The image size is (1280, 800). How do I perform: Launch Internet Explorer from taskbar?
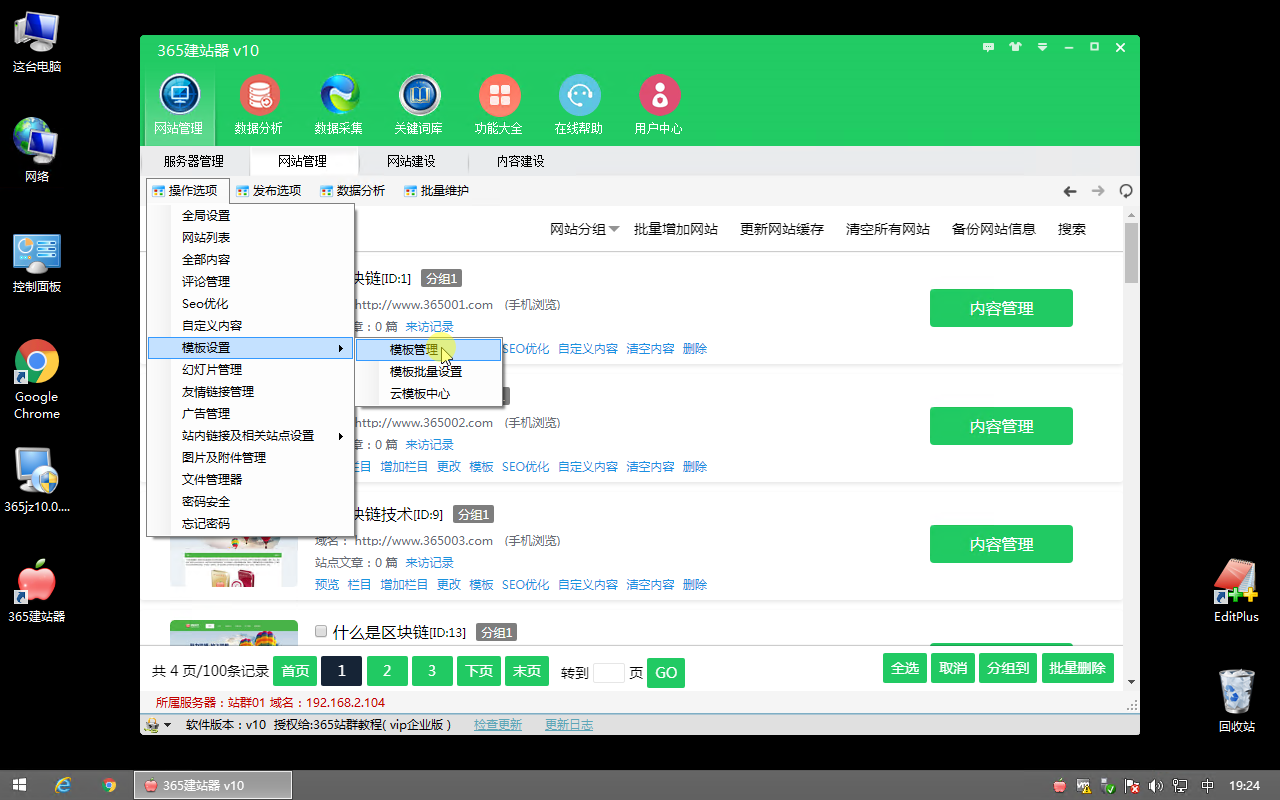point(64,785)
